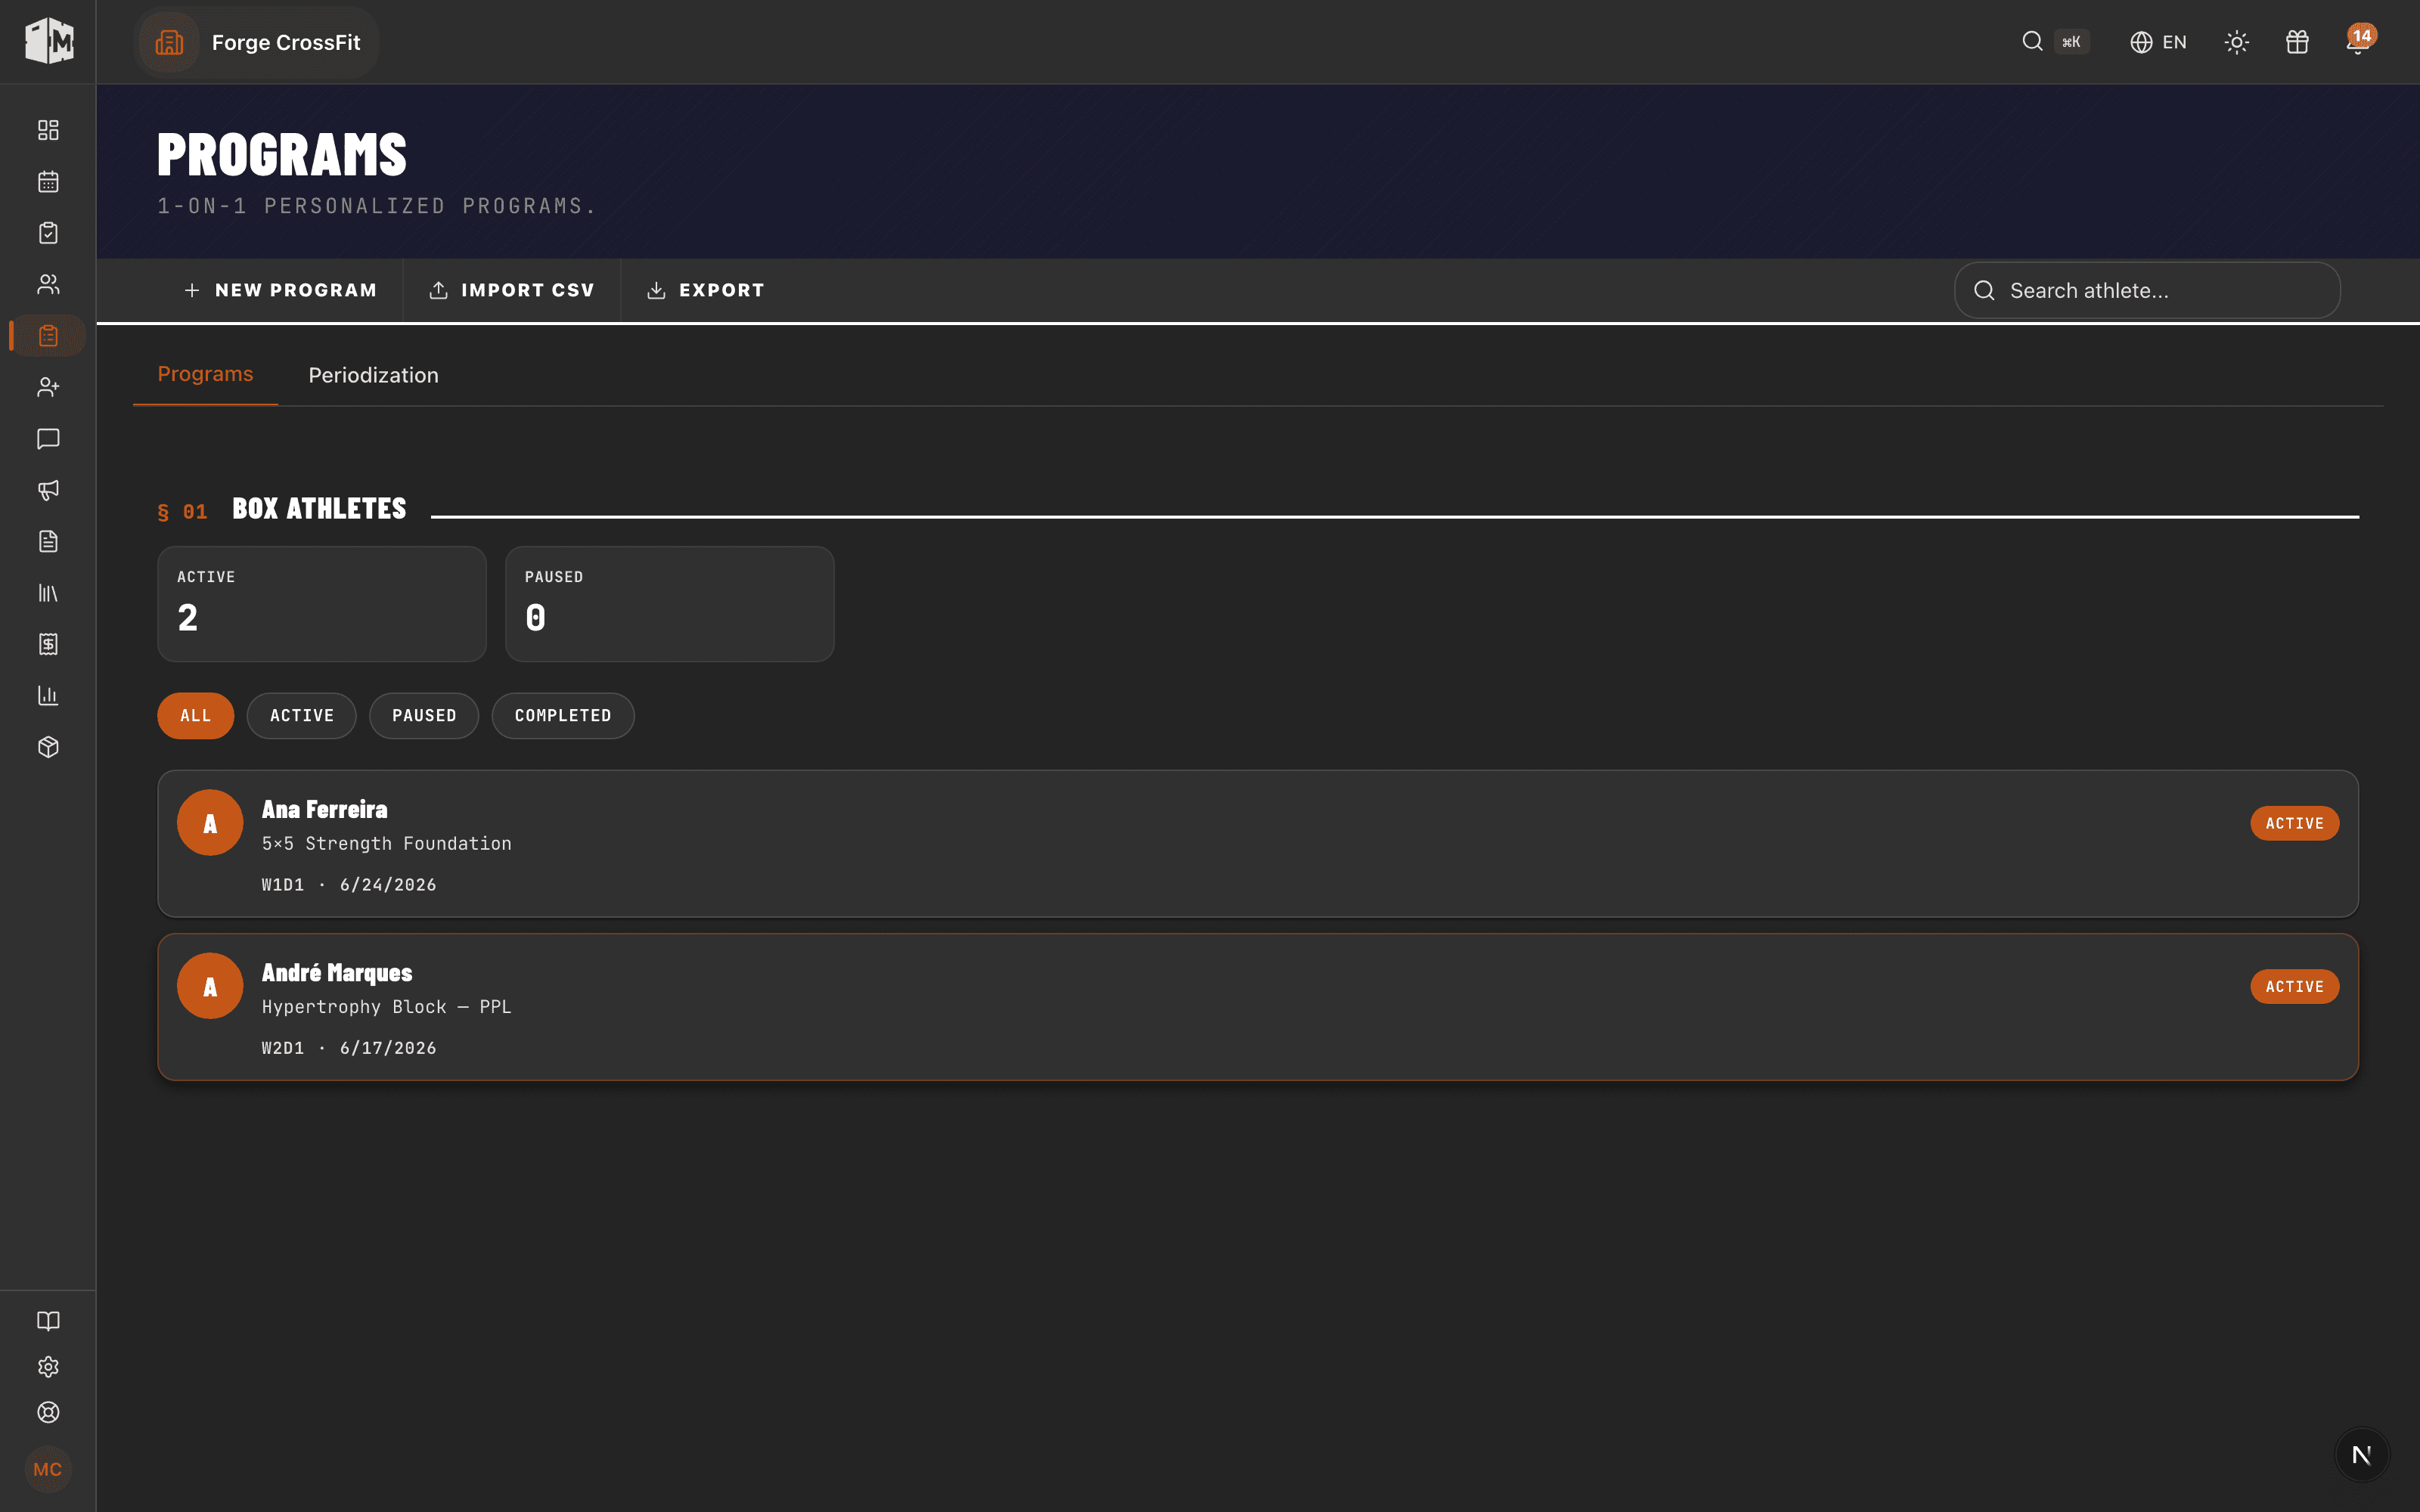The image size is (2420, 1512).
Task: Open the Forge CrossFit gym switcher
Action: (x=256, y=42)
